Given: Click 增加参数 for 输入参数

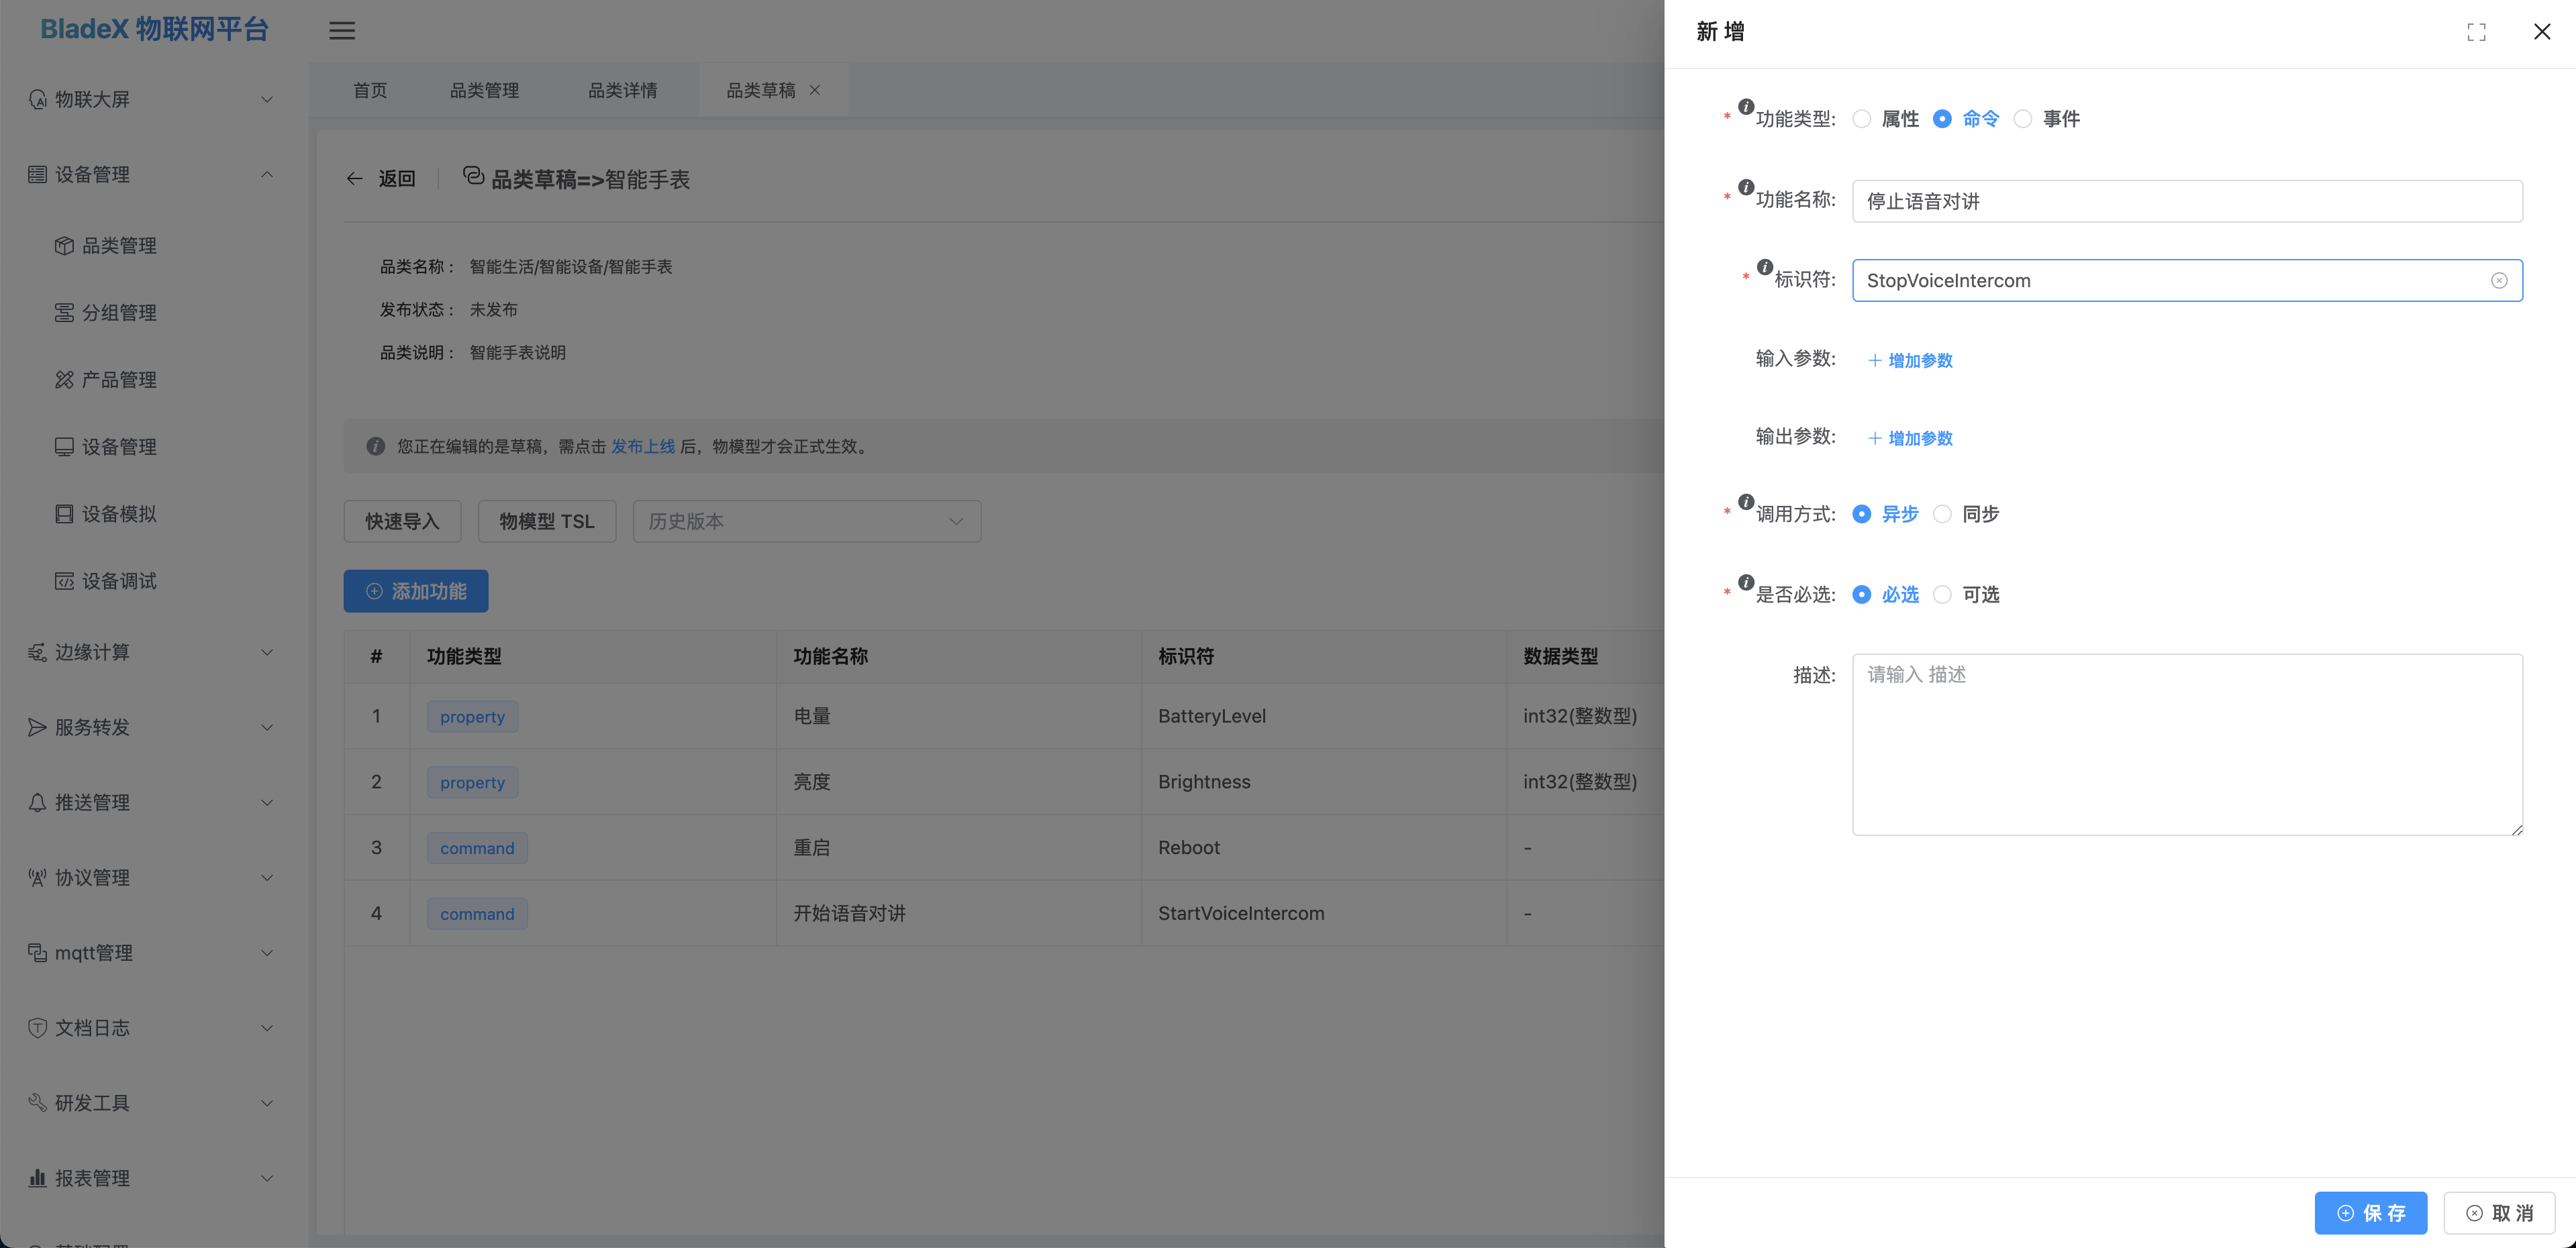Looking at the screenshot, I should [1910, 360].
